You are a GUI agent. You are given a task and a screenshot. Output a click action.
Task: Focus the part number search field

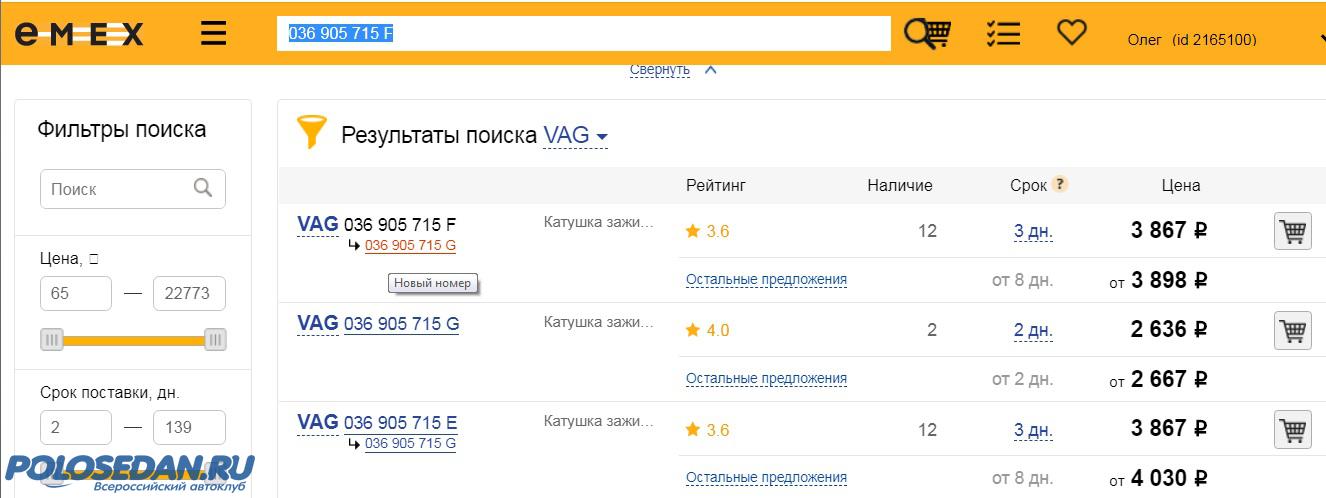click(x=583, y=33)
